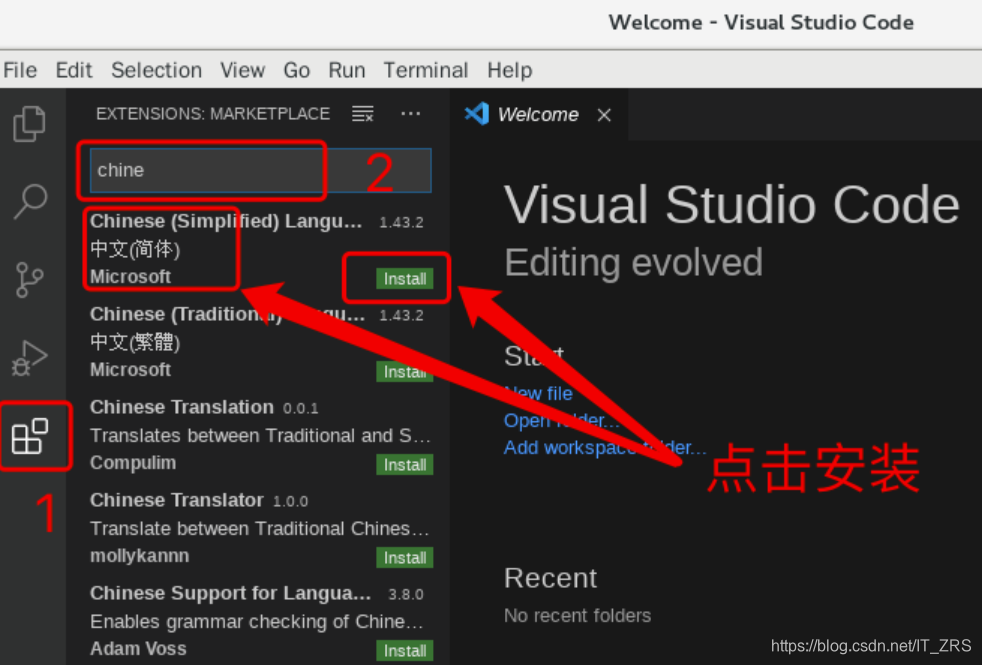Image resolution: width=982 pixels, height=665 pixels.
Task: Open the Run and Debug view
Action: 29,358
